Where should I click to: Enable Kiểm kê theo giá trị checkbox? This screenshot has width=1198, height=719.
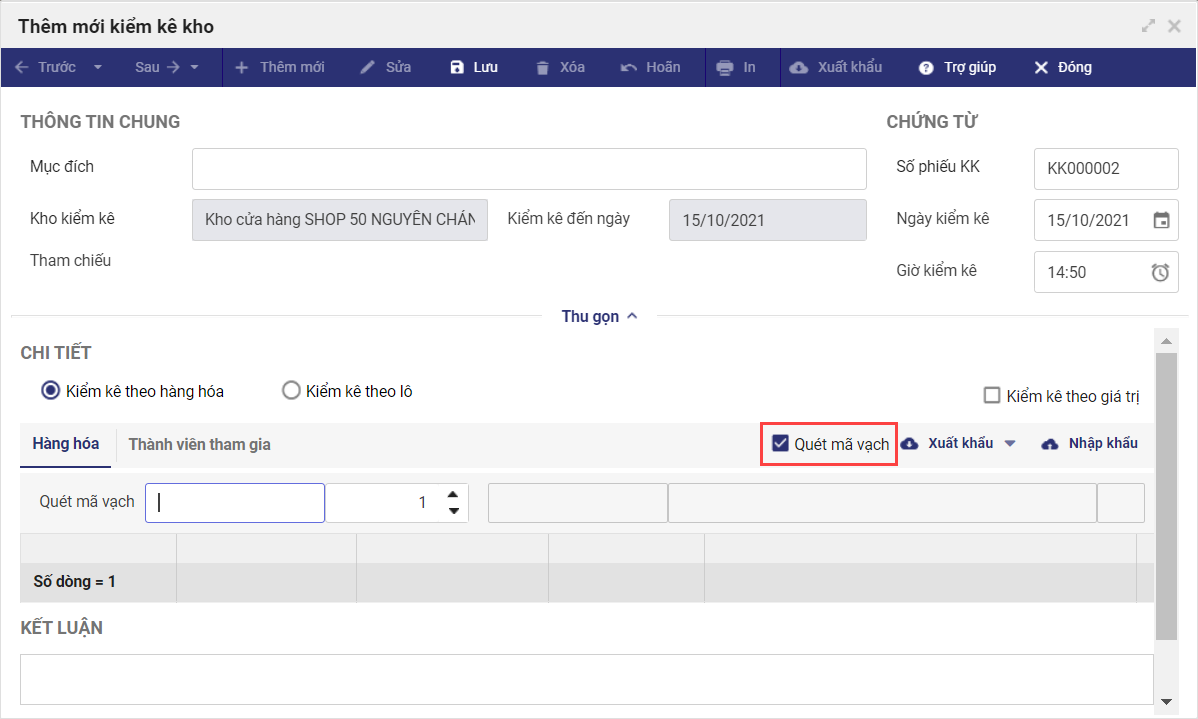click(x=992, y=396)
